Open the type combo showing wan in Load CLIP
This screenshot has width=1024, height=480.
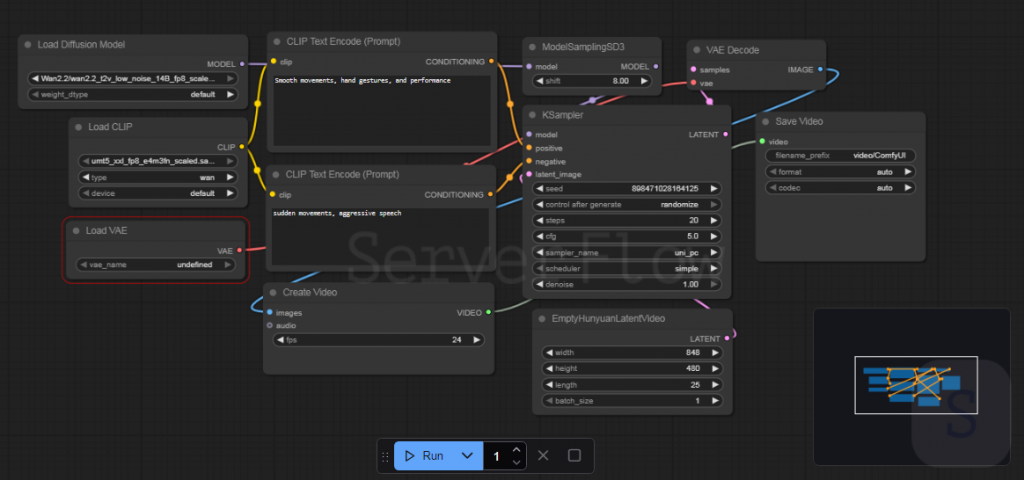(x=157, y=177)
